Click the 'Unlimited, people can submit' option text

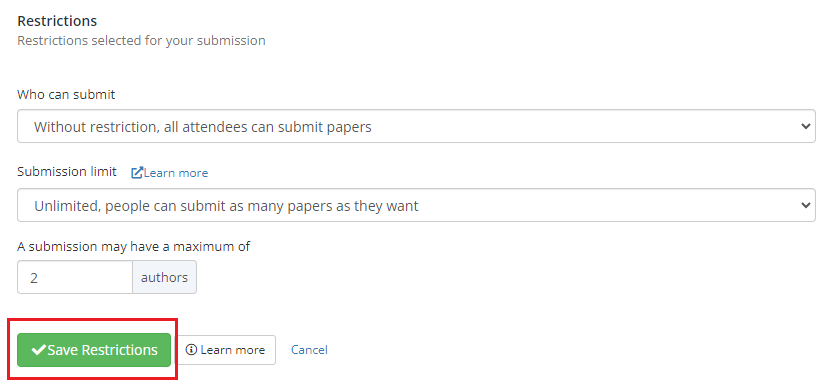[226, 206]
